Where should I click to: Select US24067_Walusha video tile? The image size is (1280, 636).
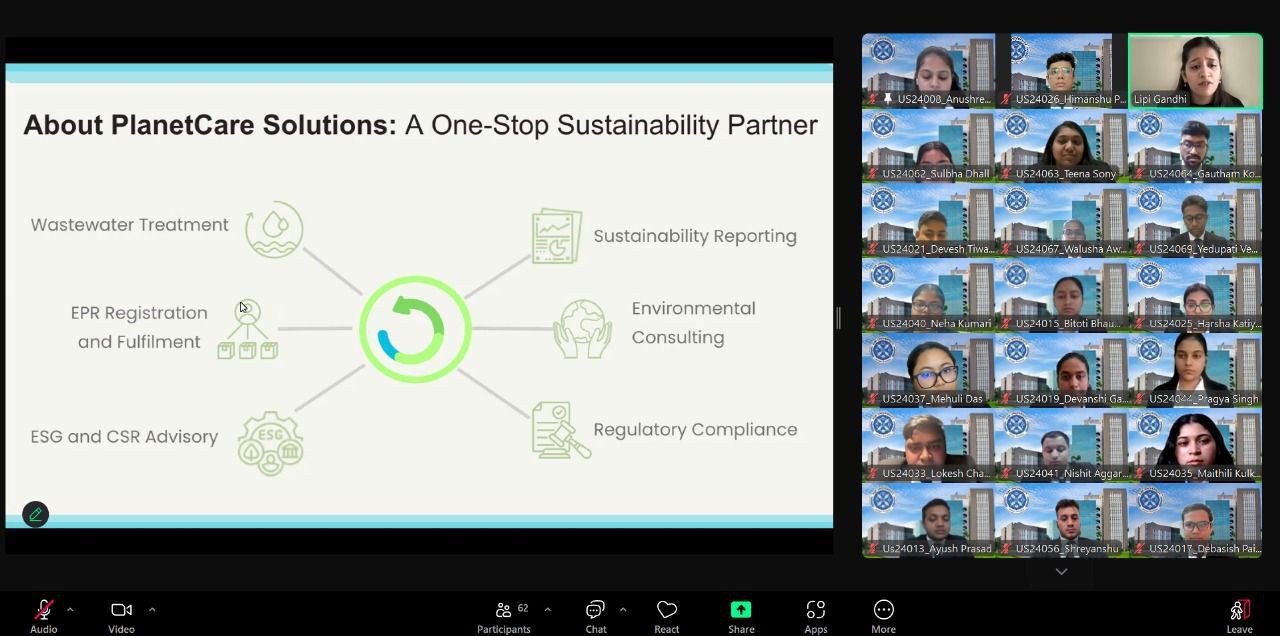point(1062,220)
